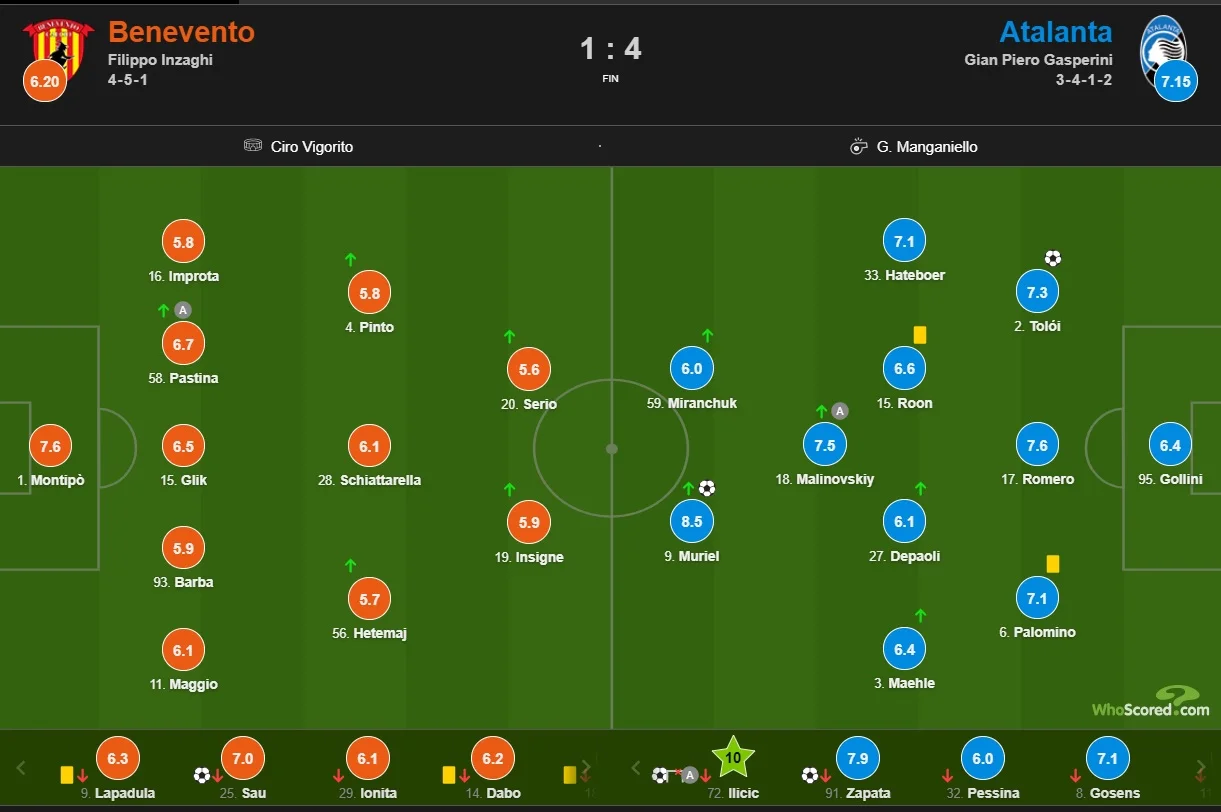This screenshot has width=1221, height=812.
Task: Click Ilicic's green star rating badge
Action: click(x=733, y=757)
